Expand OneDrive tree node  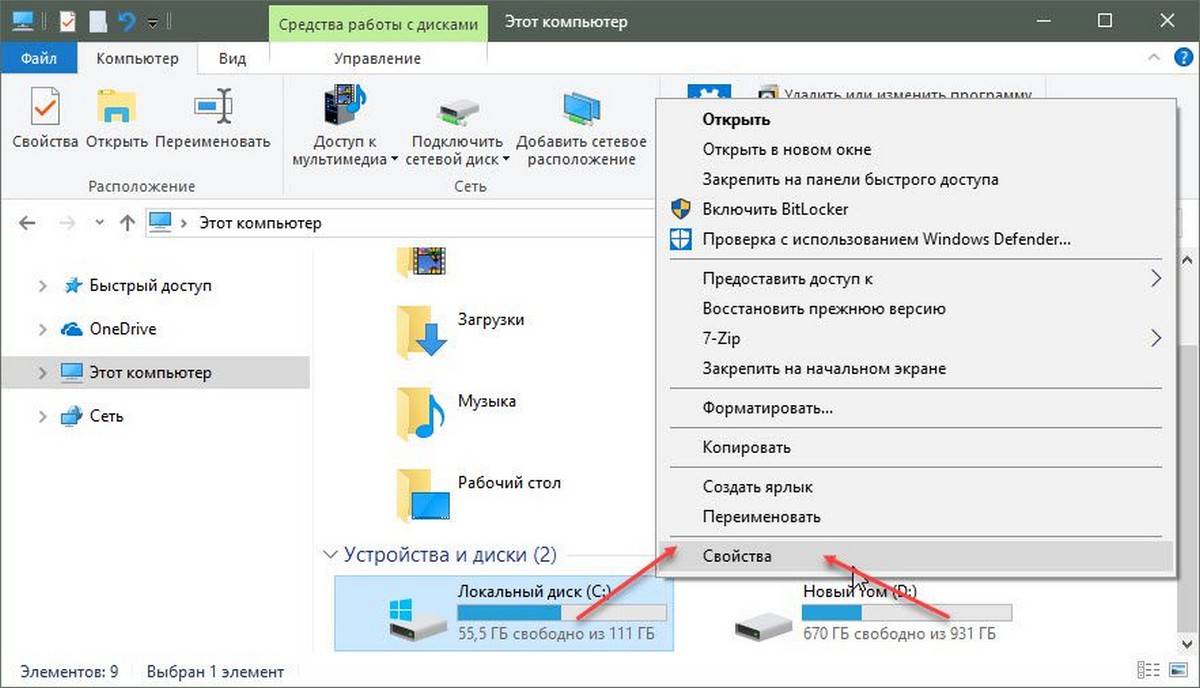click(42, 329)
